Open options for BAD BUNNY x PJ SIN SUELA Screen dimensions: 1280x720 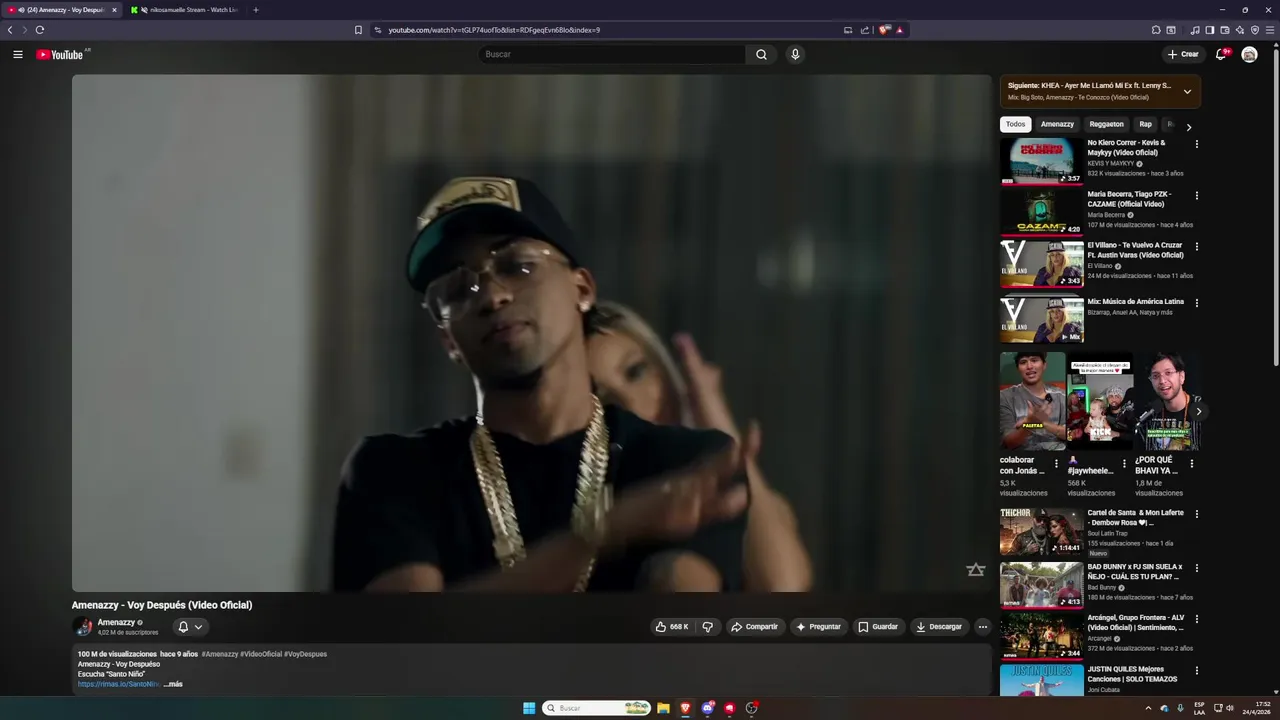pyautogui.click(x=1196, y=568)
